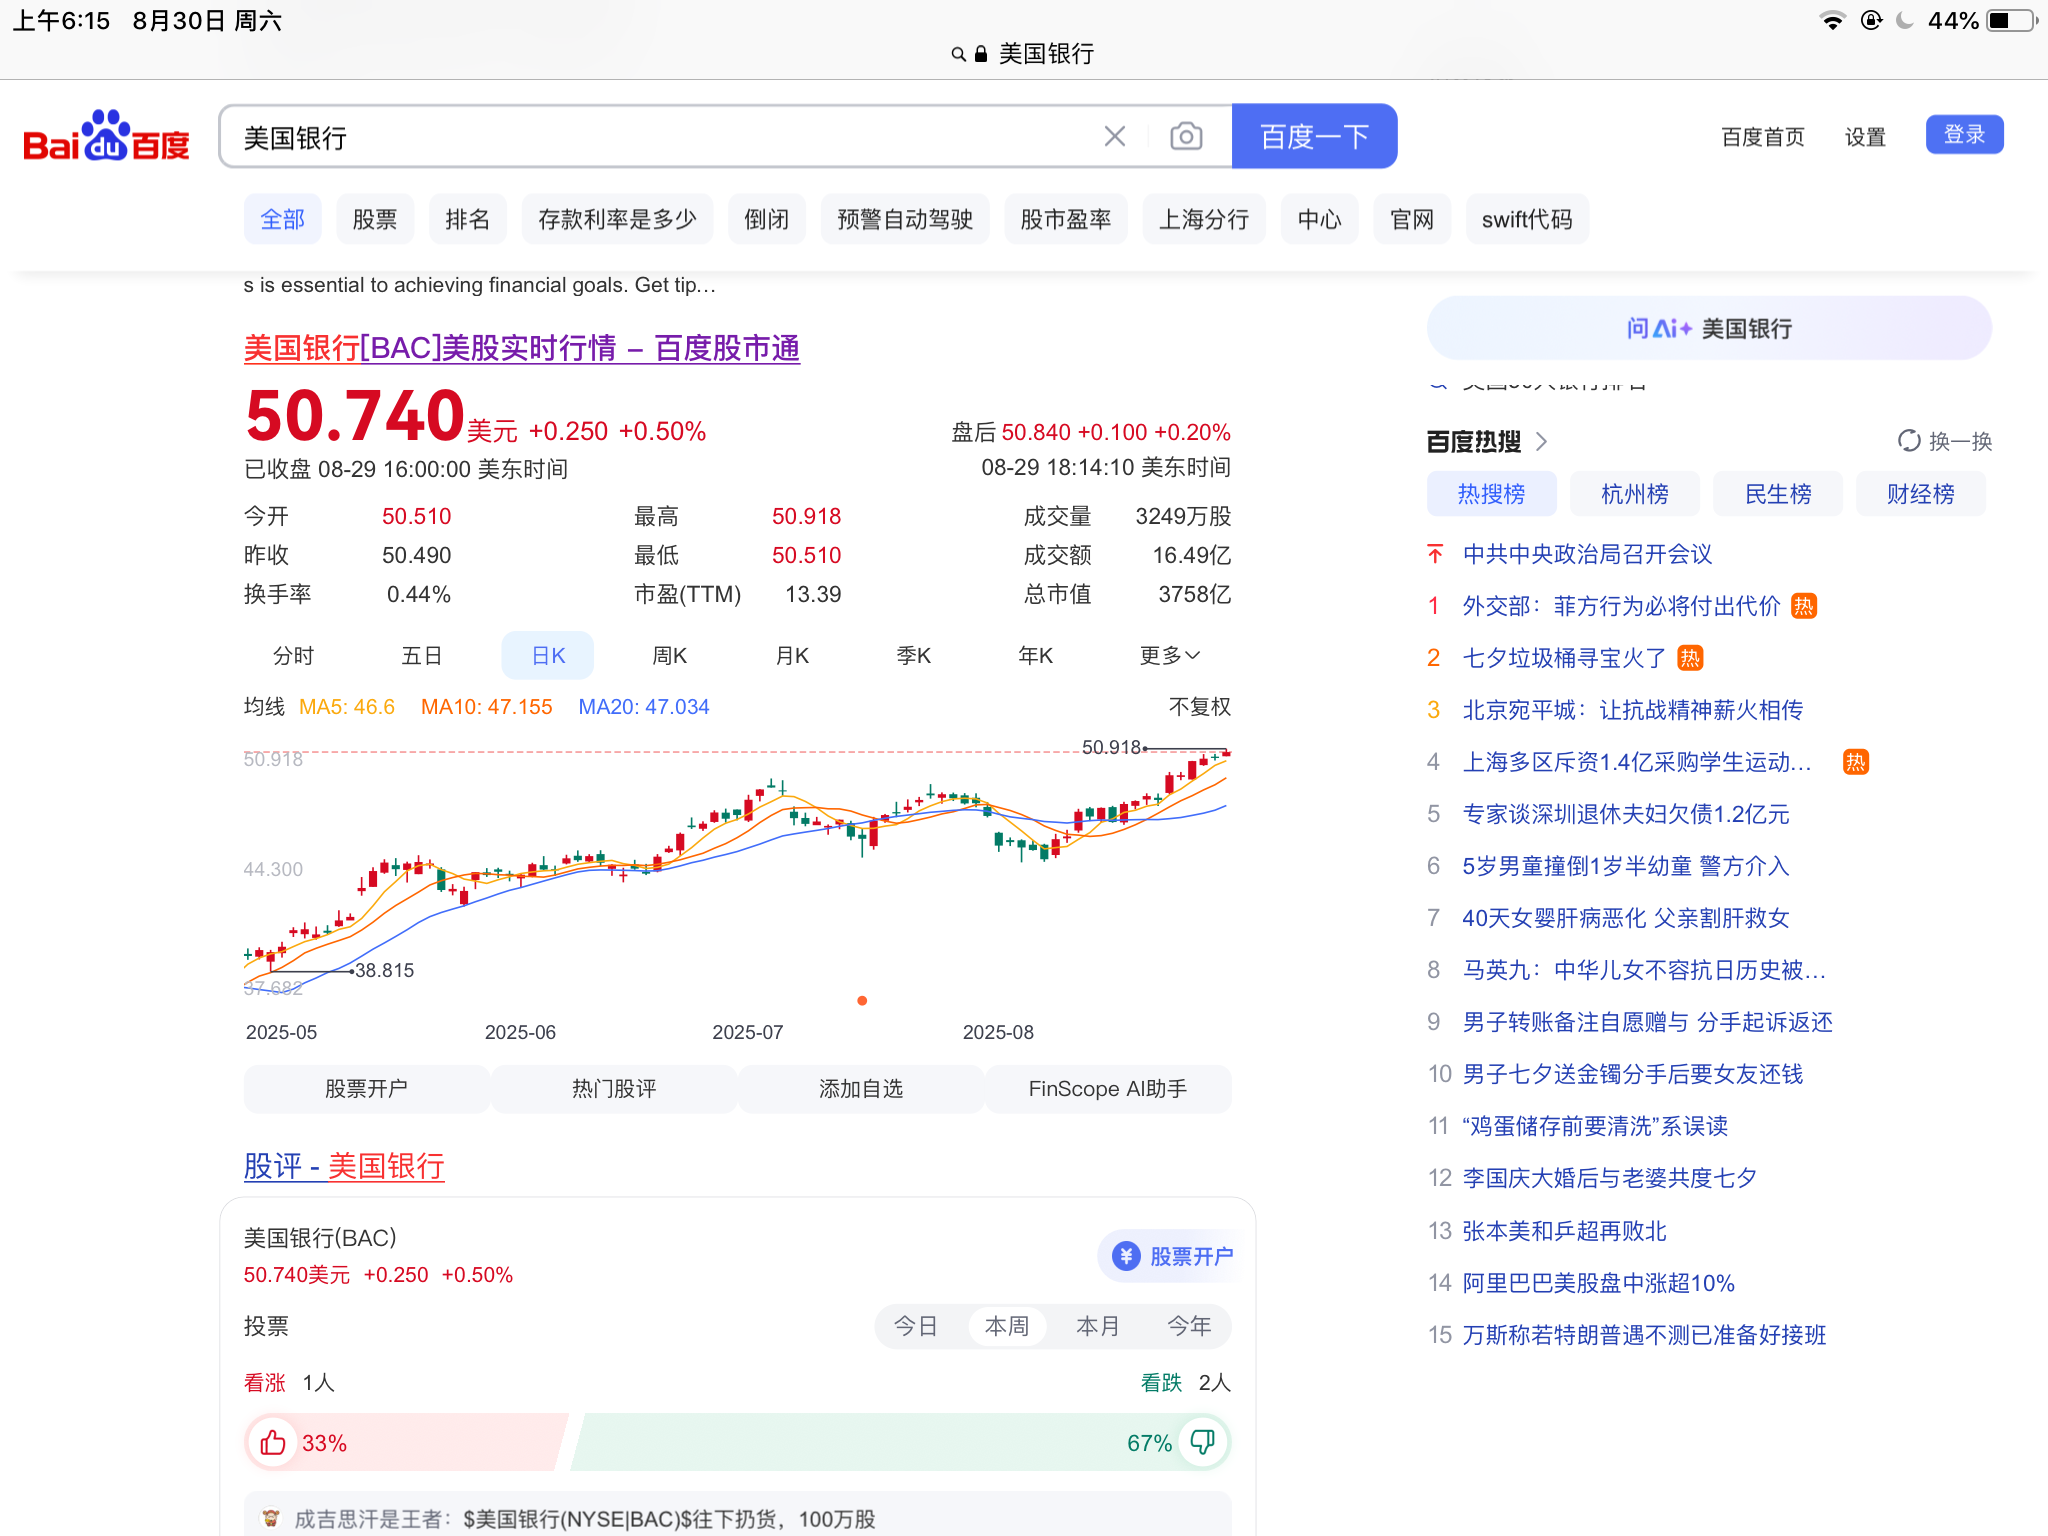
Task: Open 百度首页 link
Action: (1763, 137)
